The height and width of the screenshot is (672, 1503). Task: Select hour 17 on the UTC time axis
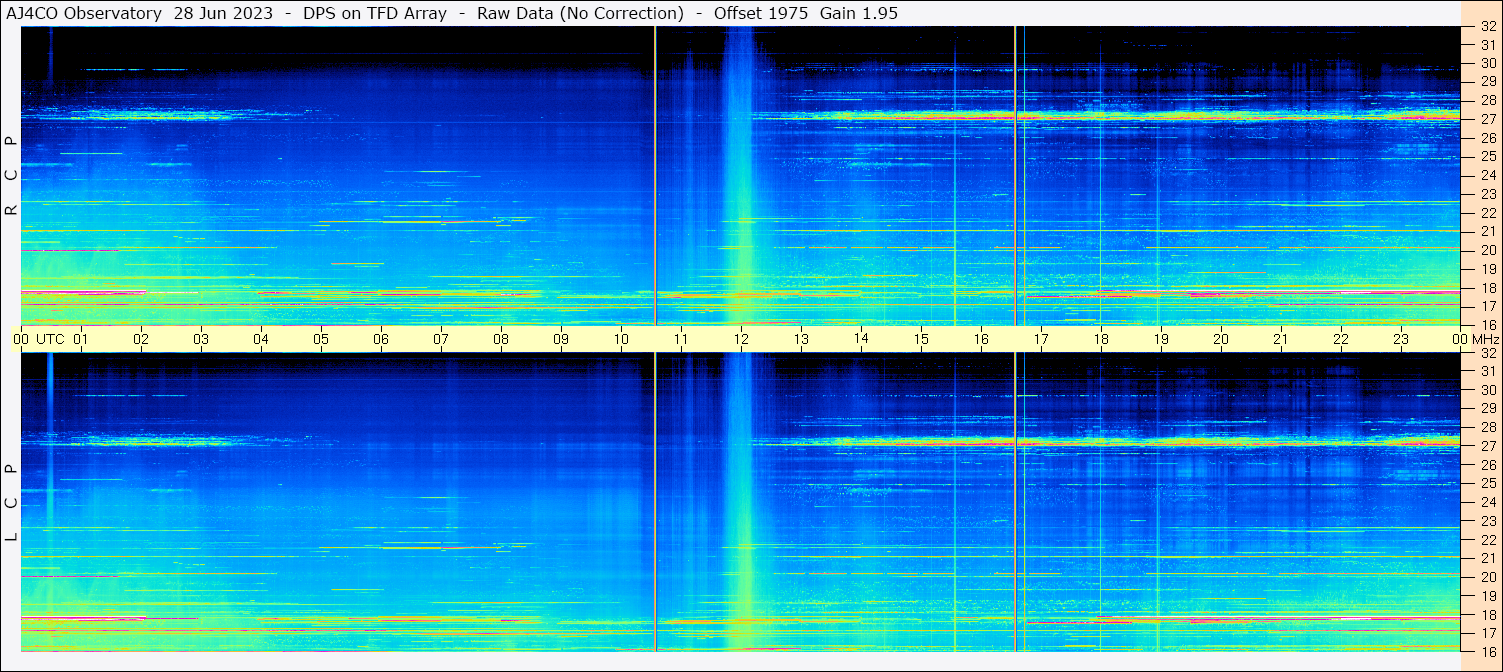click(1041, 339)
